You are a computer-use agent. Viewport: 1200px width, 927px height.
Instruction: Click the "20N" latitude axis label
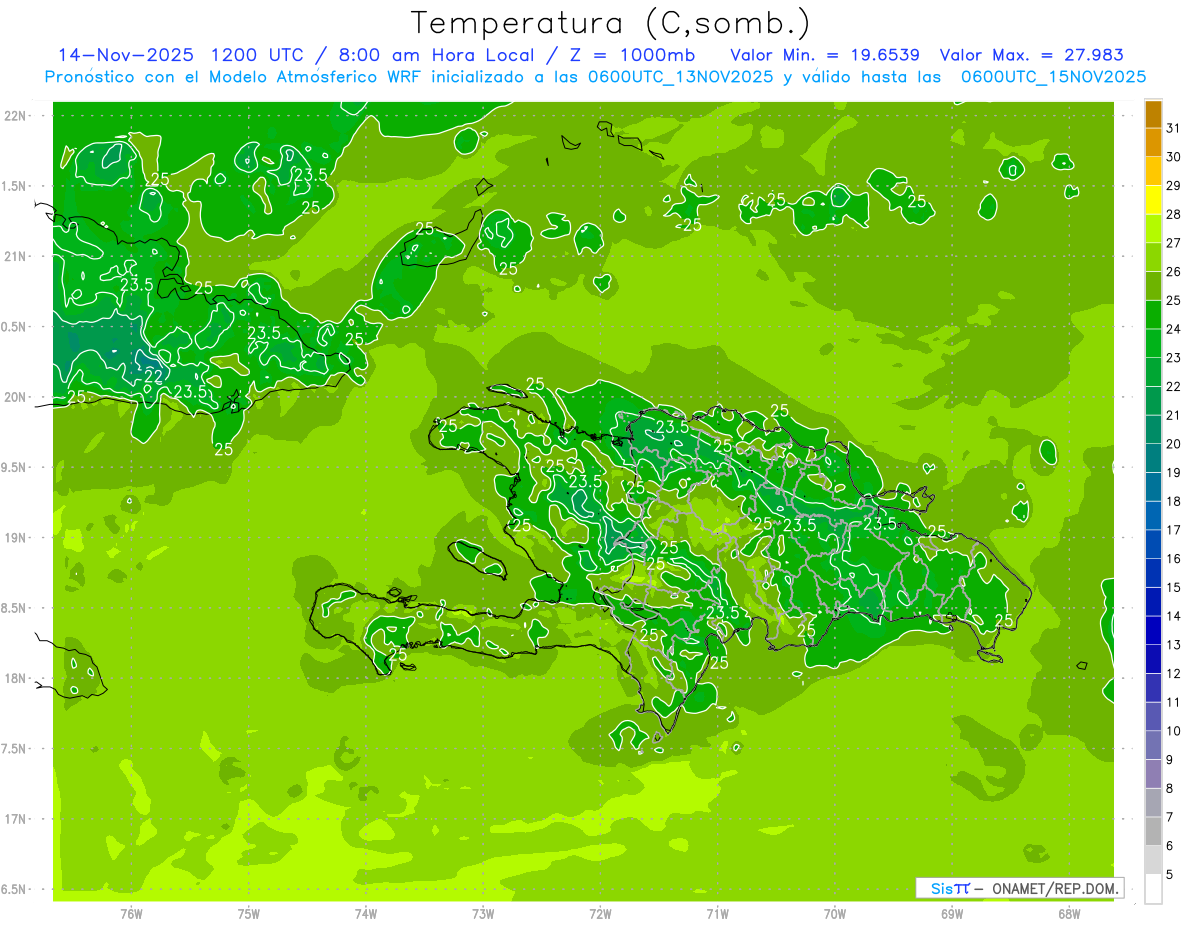tap(16, 397)
